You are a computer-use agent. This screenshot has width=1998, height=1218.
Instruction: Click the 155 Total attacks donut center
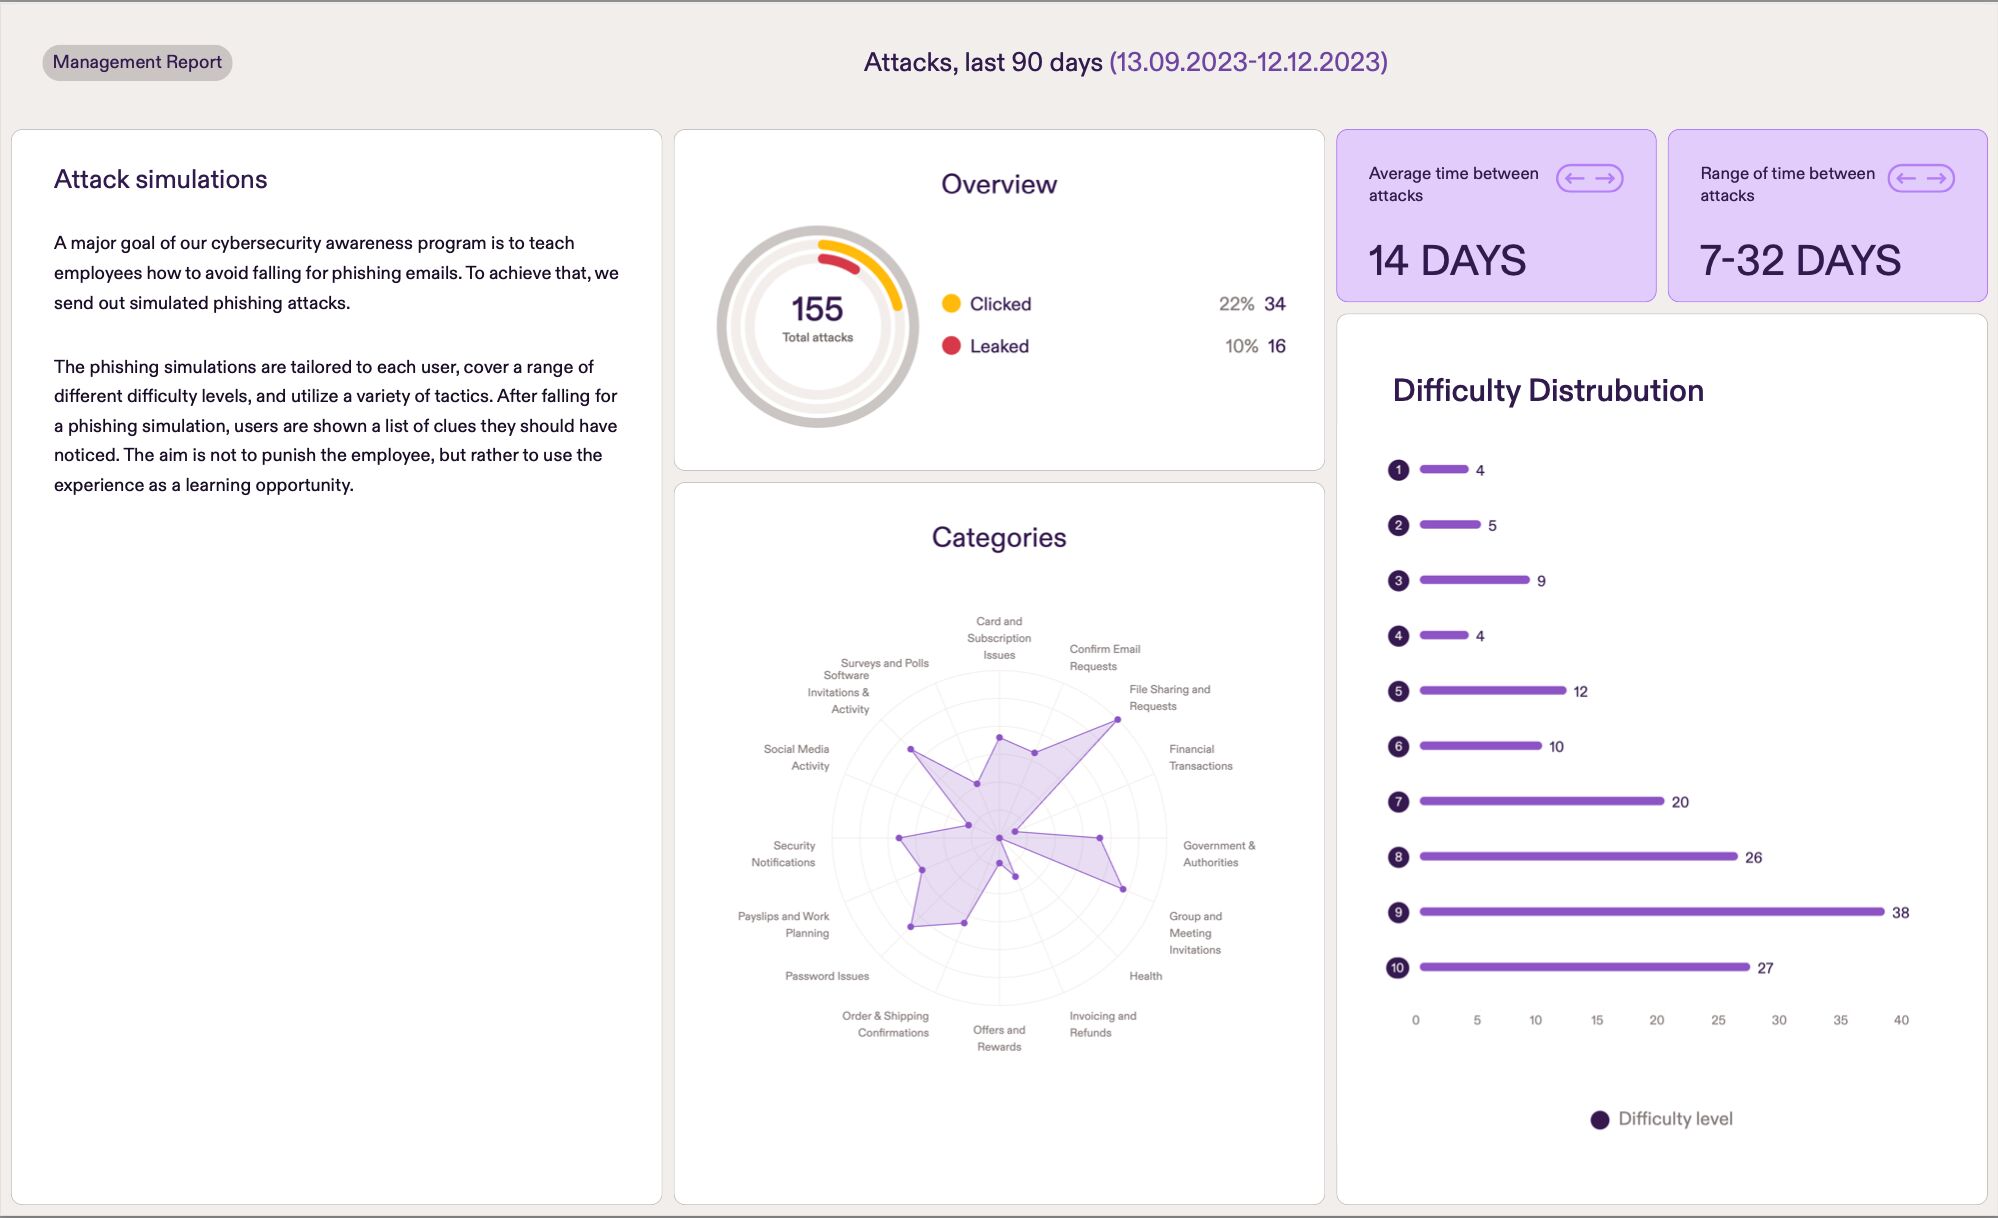pyautogui.click(x=817, y=318)
